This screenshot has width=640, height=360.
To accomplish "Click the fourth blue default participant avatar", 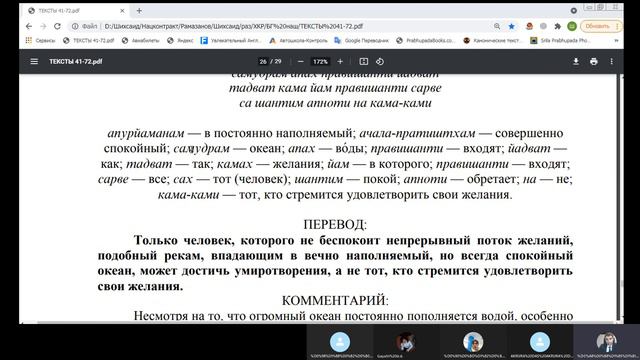I will (540, 342).
